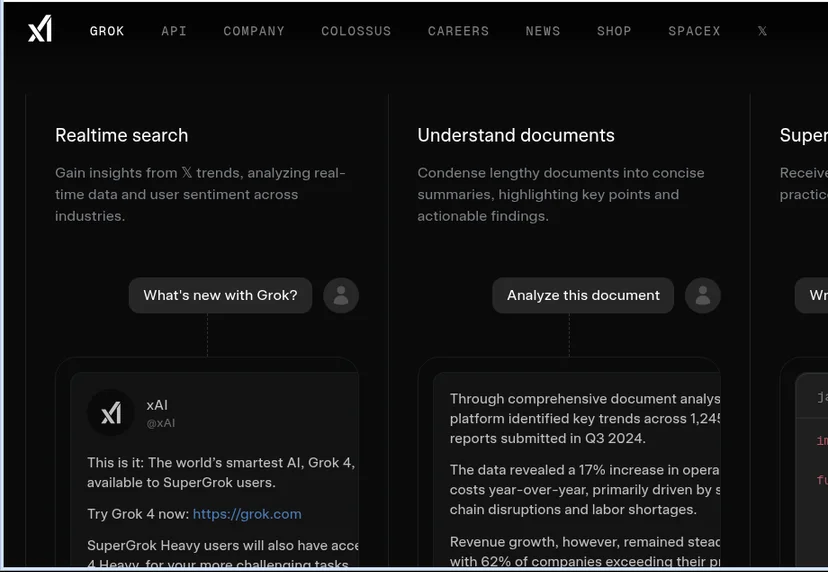
Task: Open the API nav item
Action: point(174,31)
